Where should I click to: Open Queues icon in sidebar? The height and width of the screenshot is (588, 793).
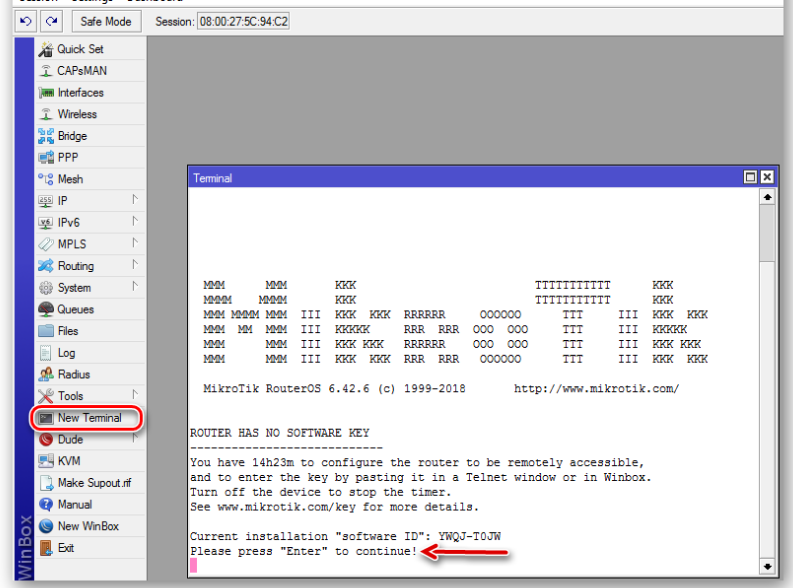tap(46, 309)
